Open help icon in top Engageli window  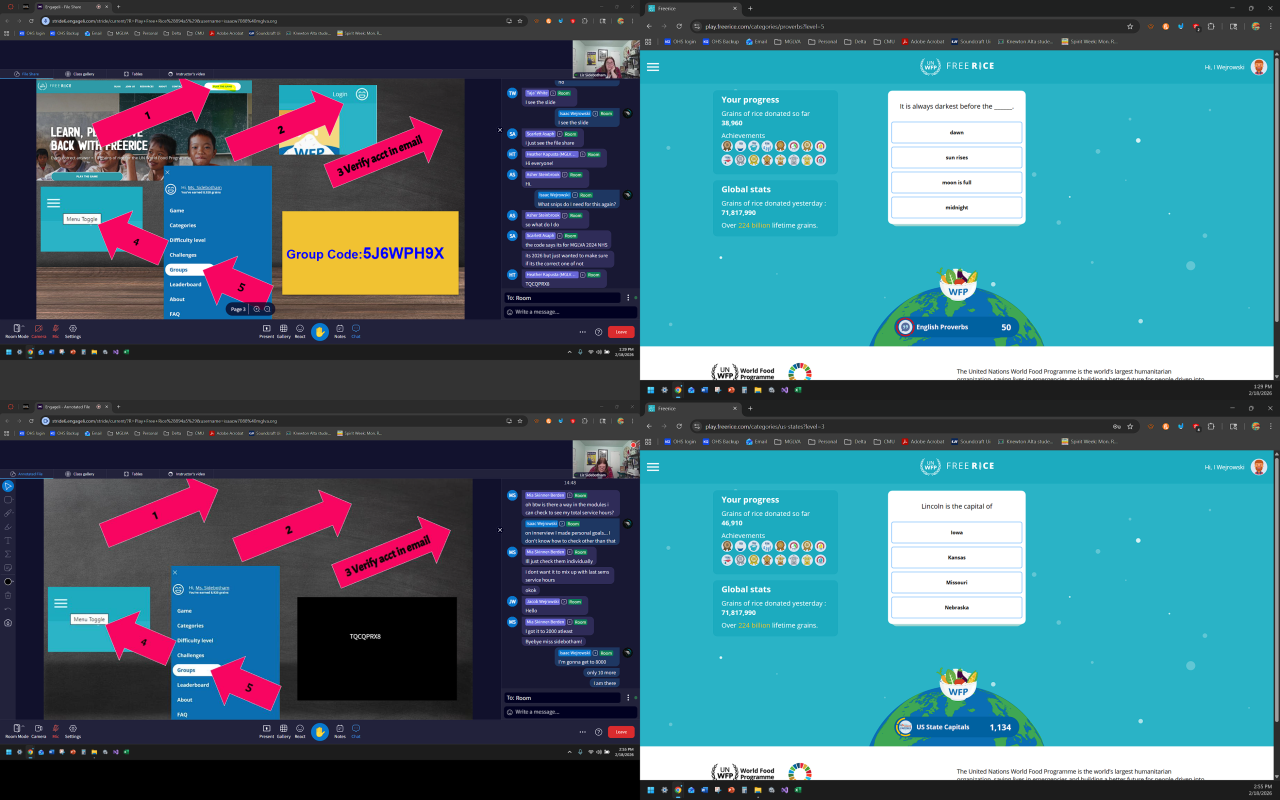[598, 331]
